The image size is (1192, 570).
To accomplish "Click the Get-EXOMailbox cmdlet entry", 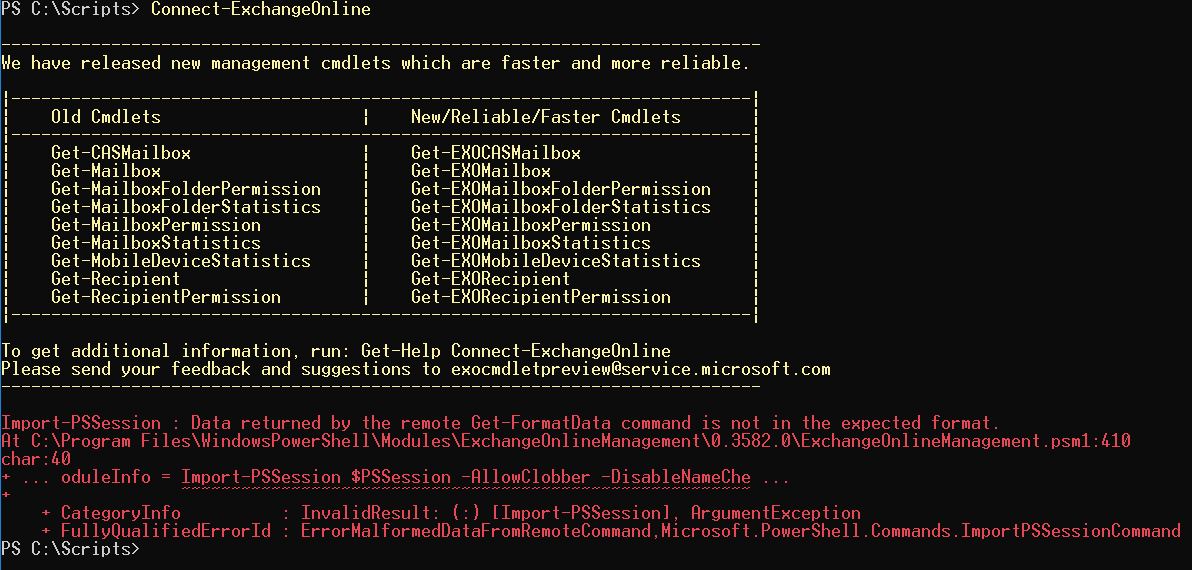I will coord(480,171).
